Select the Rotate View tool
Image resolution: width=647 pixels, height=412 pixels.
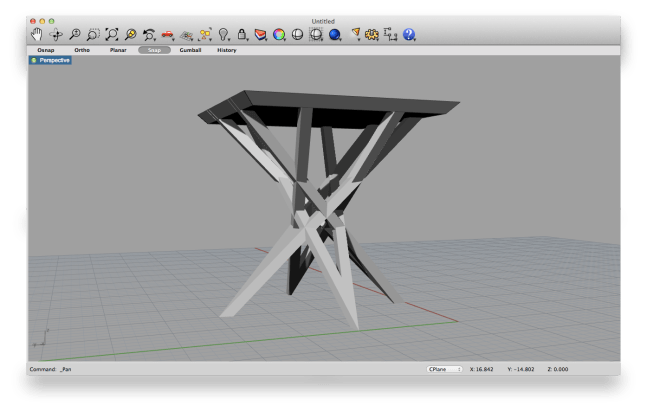pyautogui.click(x=56, y=35)
